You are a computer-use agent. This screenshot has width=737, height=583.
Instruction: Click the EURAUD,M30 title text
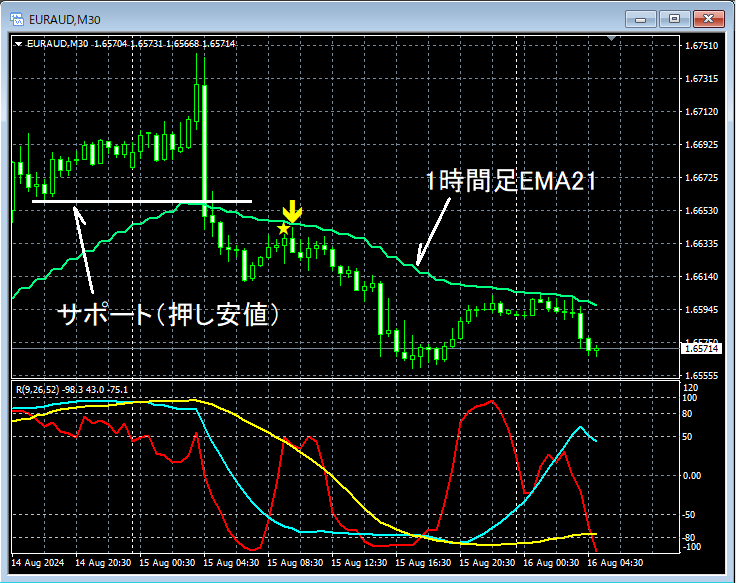click(x=65, y=20)
